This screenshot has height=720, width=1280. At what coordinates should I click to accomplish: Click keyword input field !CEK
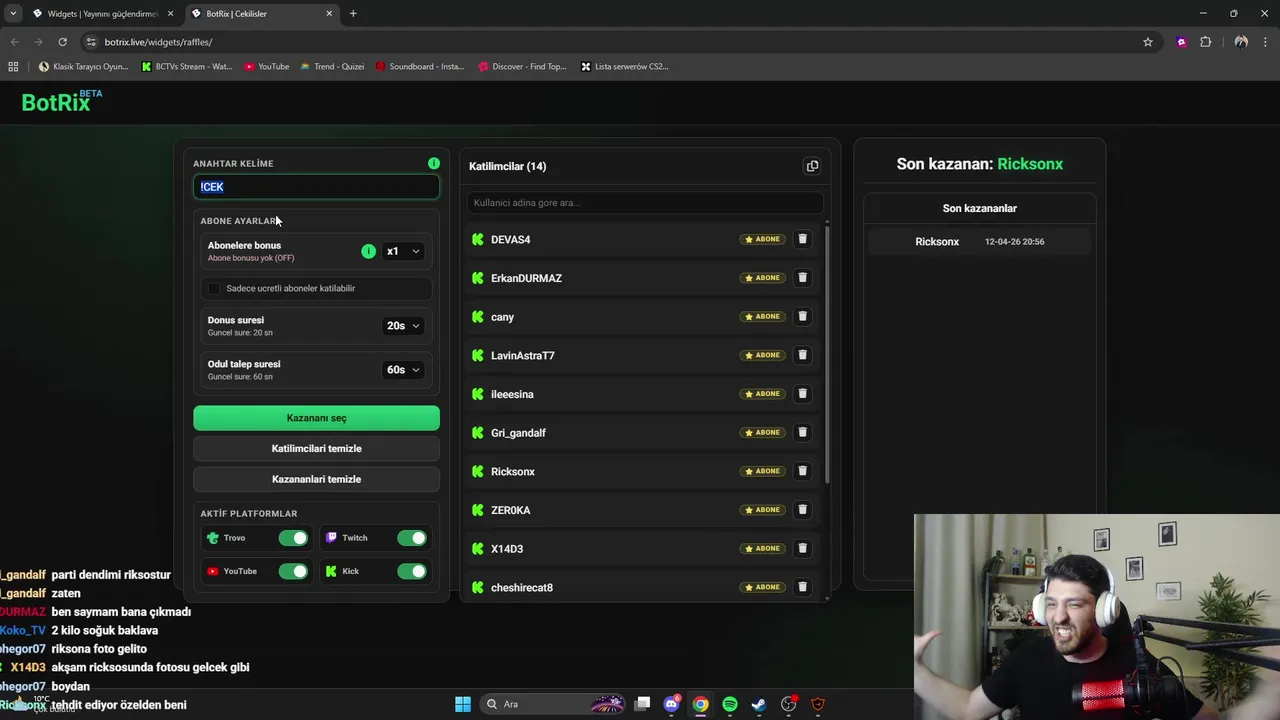click(x=316, y=187)
